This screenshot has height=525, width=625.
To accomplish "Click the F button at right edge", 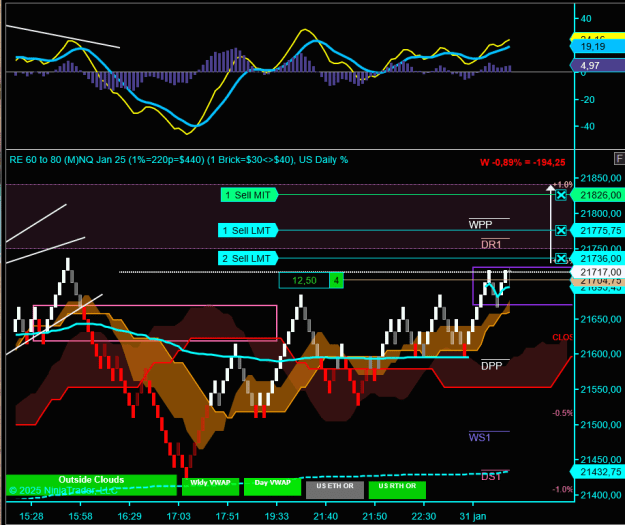I will click(x=619, y=159).
